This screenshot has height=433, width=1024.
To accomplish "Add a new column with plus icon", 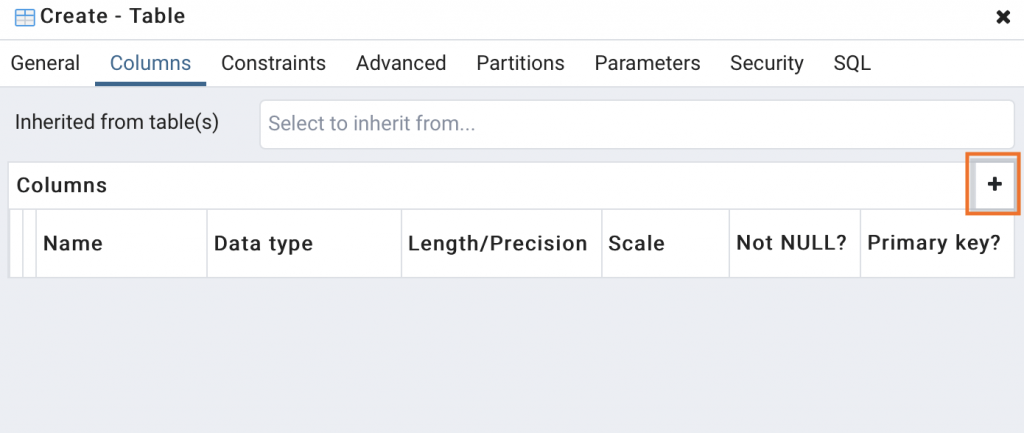I will (993, 185).
